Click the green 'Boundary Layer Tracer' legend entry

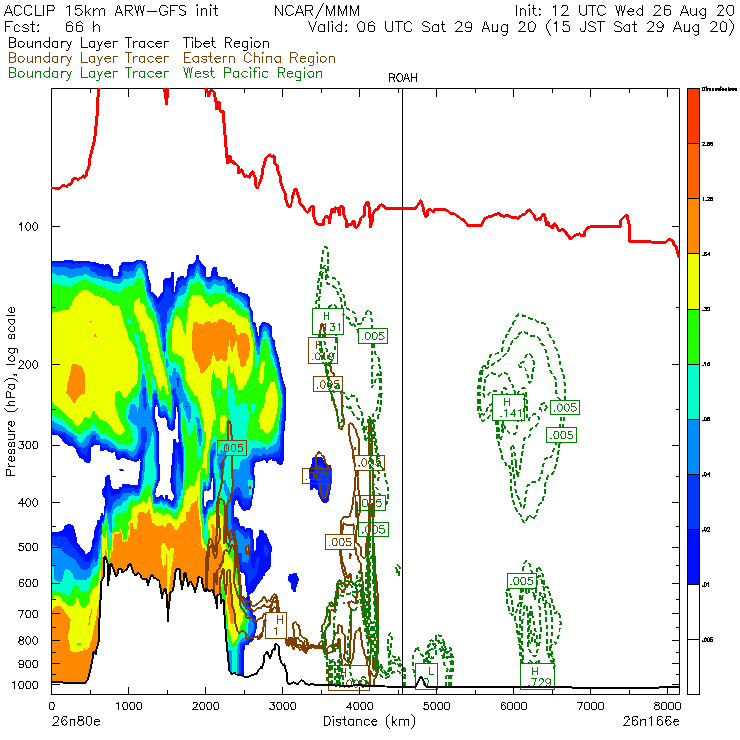tap(88, 74)
